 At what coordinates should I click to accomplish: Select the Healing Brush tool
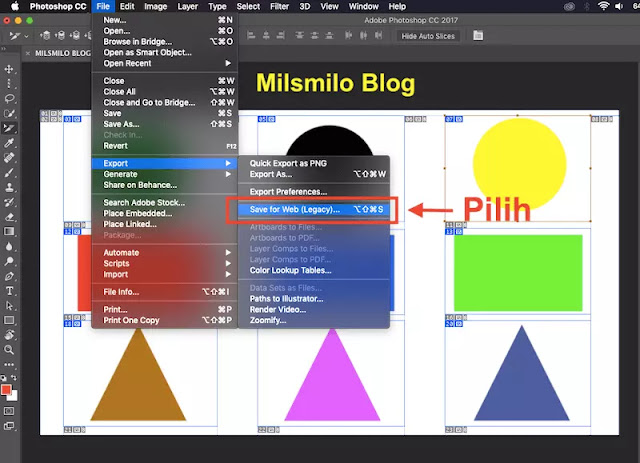point(9,158)
